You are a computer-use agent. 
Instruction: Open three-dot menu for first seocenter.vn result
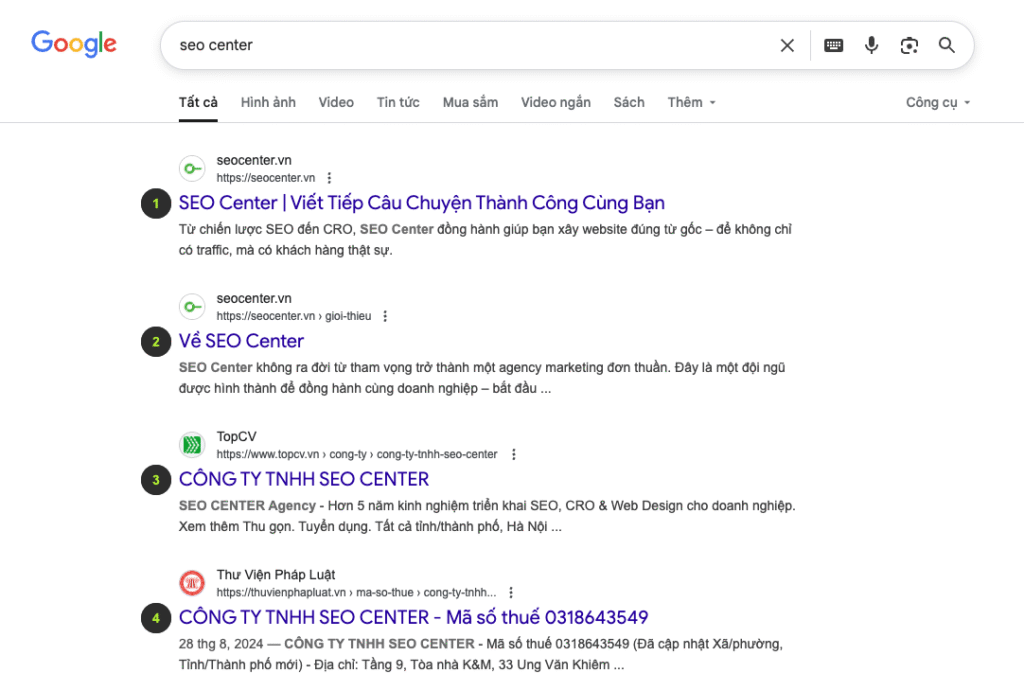330,178
